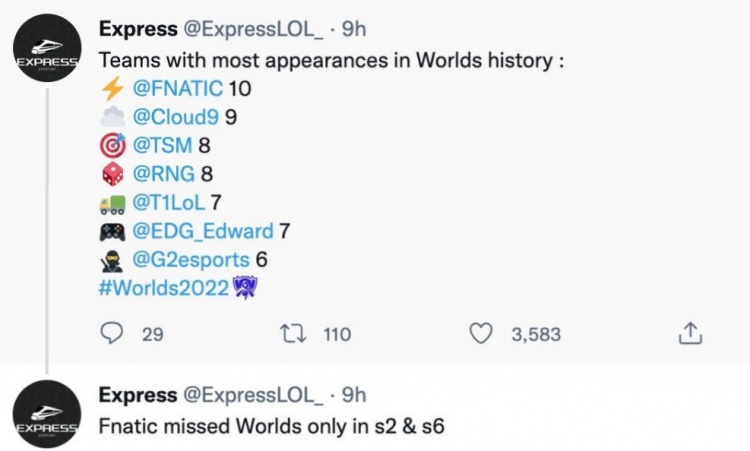Like the tweet with heart icon
The width and height of the screenshot is (750, 451).
pos(480,333)
